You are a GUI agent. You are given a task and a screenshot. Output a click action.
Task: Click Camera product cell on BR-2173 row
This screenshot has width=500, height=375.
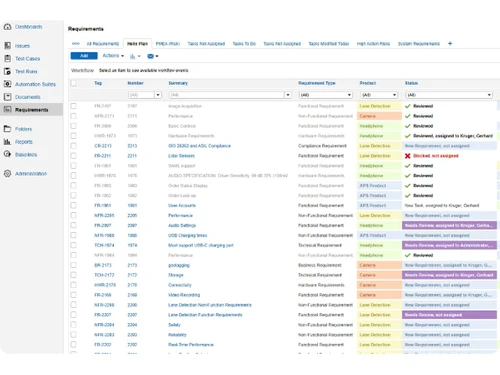pos(379,265)
